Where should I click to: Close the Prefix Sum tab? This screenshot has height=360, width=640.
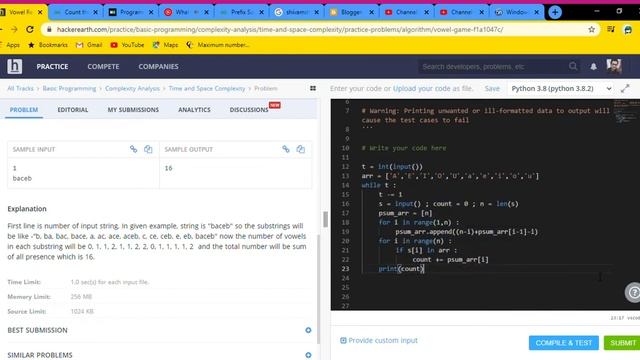pyautogui.click(x=262, y=12)
